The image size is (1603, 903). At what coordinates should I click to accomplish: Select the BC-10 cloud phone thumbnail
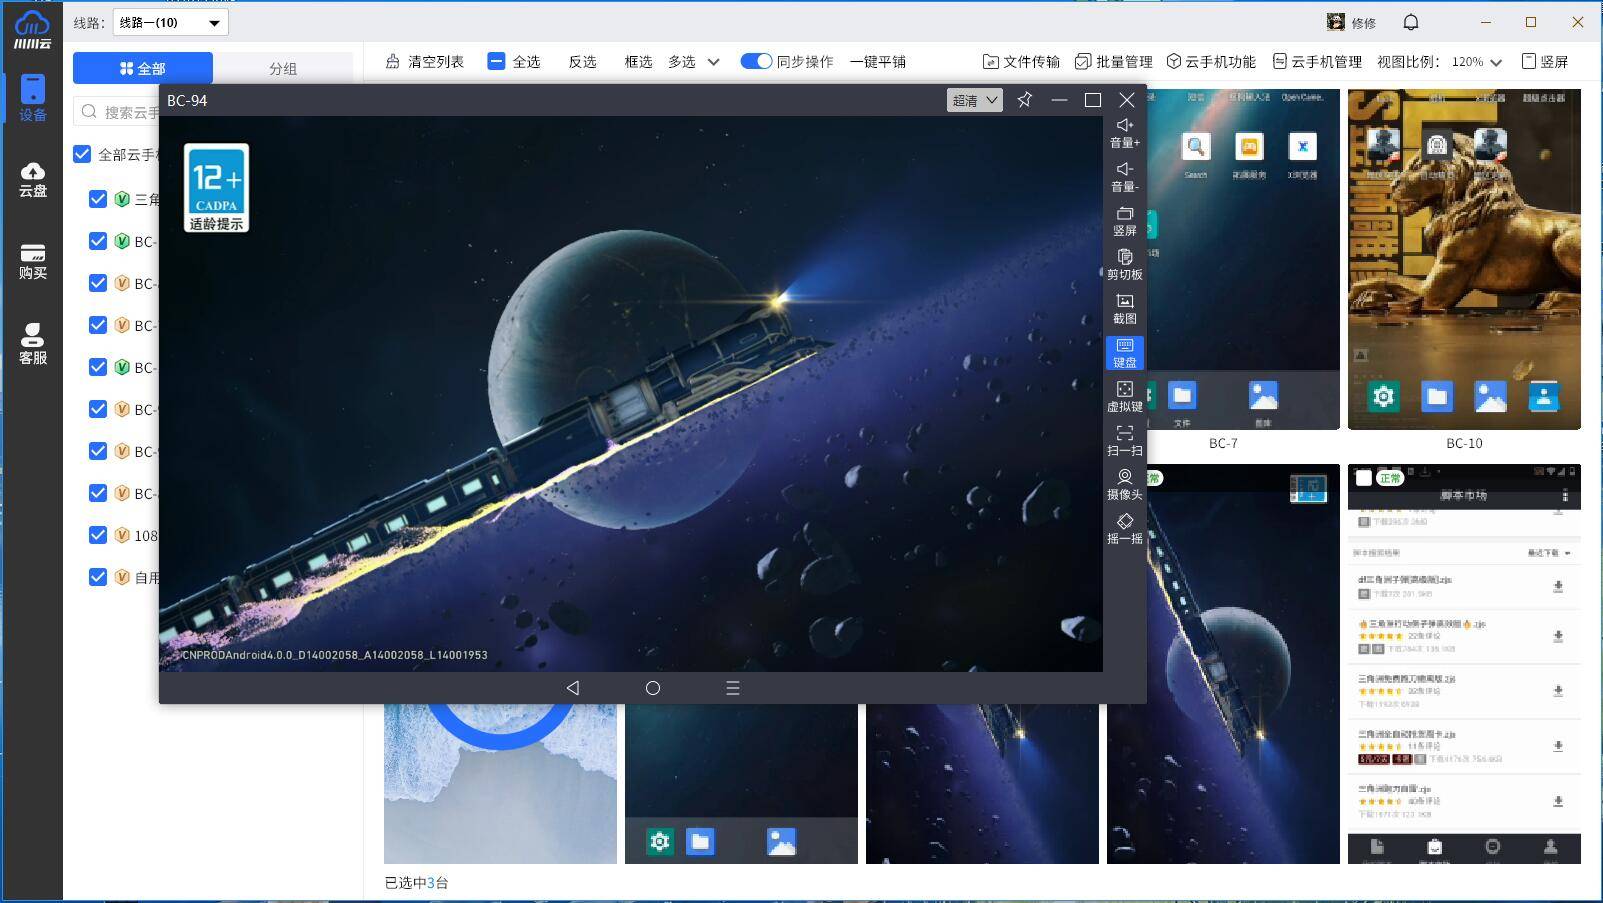coord(1464,259)
